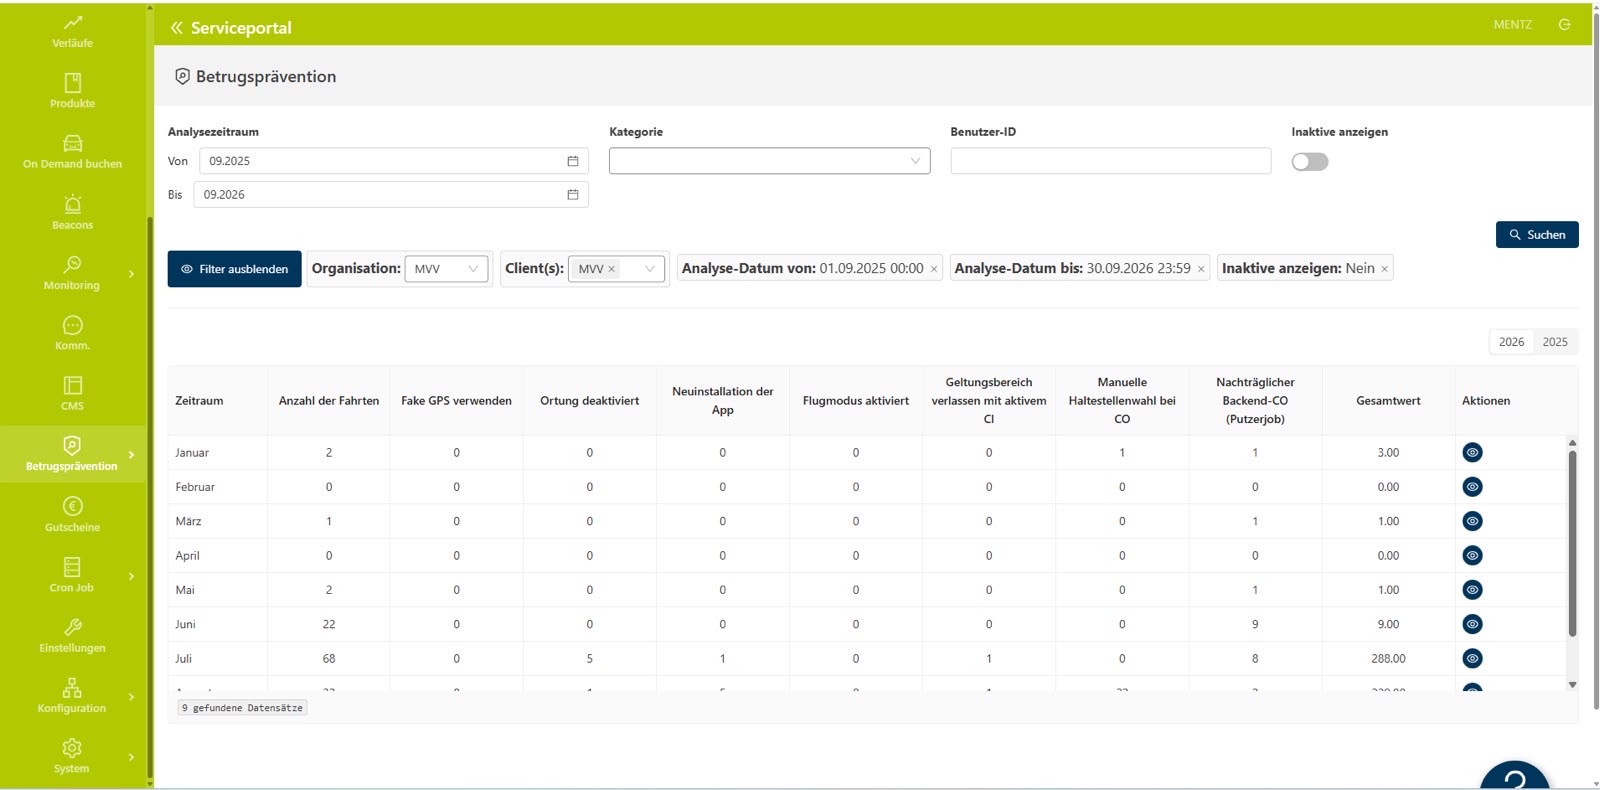View details for April row

(1472, 556)
